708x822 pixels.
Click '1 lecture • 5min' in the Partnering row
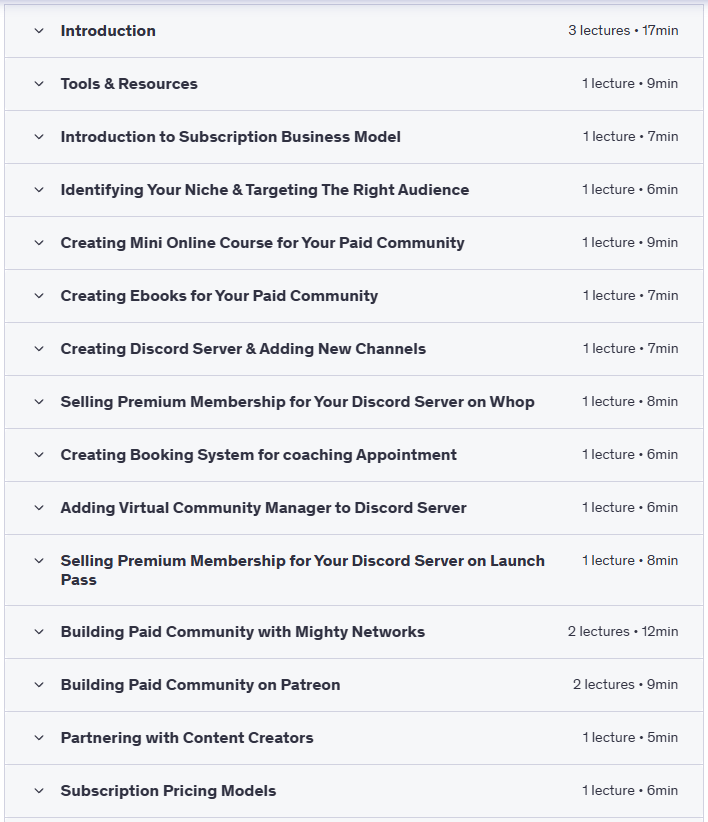click(x=630, y=738)
